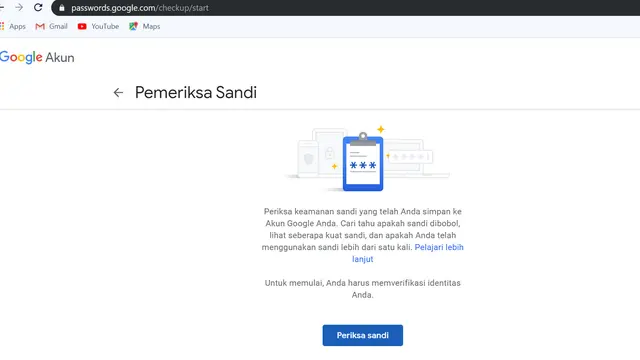
Task: Open the YouTube bookmark label
Action: click(105, 26)
